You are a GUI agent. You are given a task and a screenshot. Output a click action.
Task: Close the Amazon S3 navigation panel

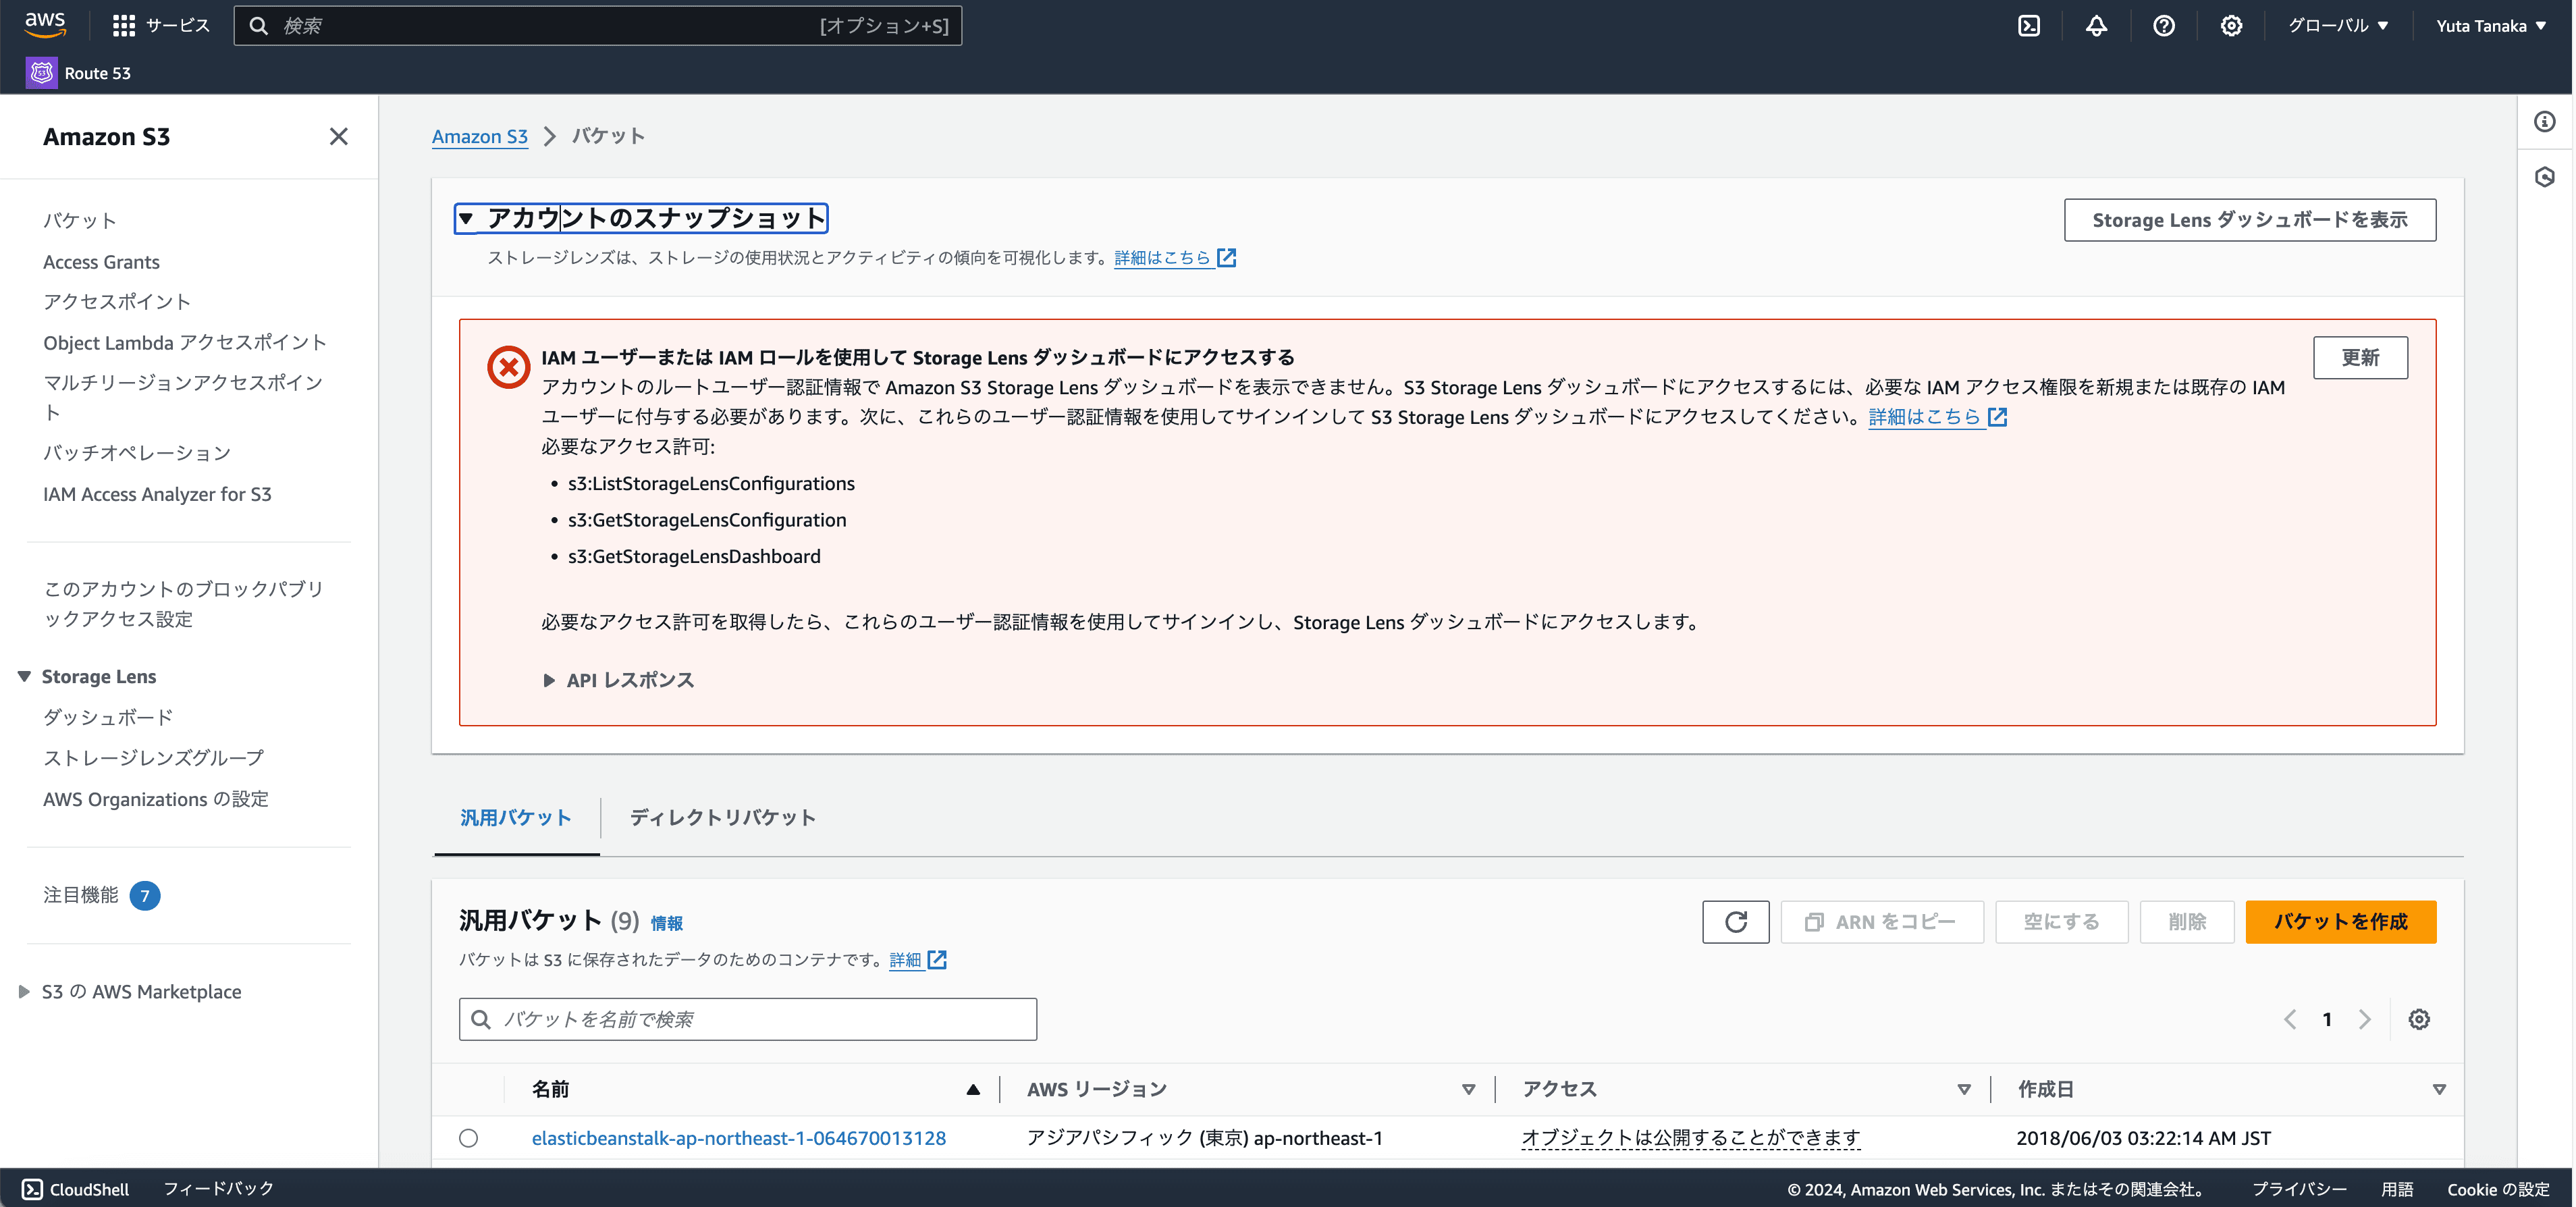(x=339, y=137)
